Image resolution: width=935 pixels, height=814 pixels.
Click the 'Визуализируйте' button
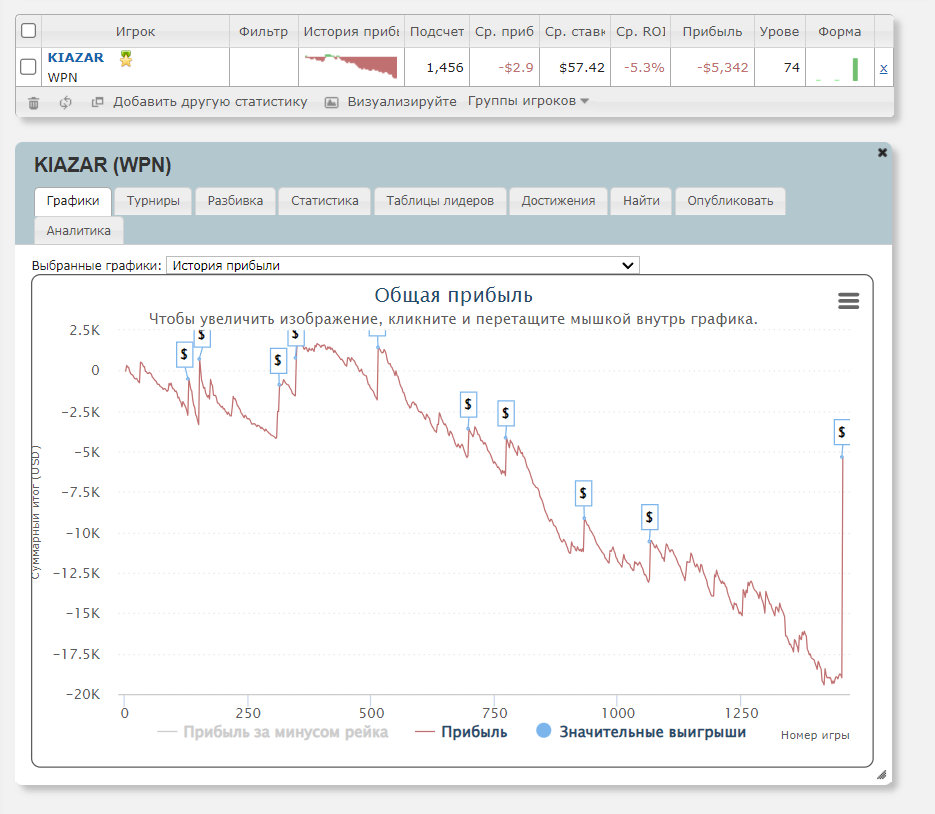coord(391,102)
